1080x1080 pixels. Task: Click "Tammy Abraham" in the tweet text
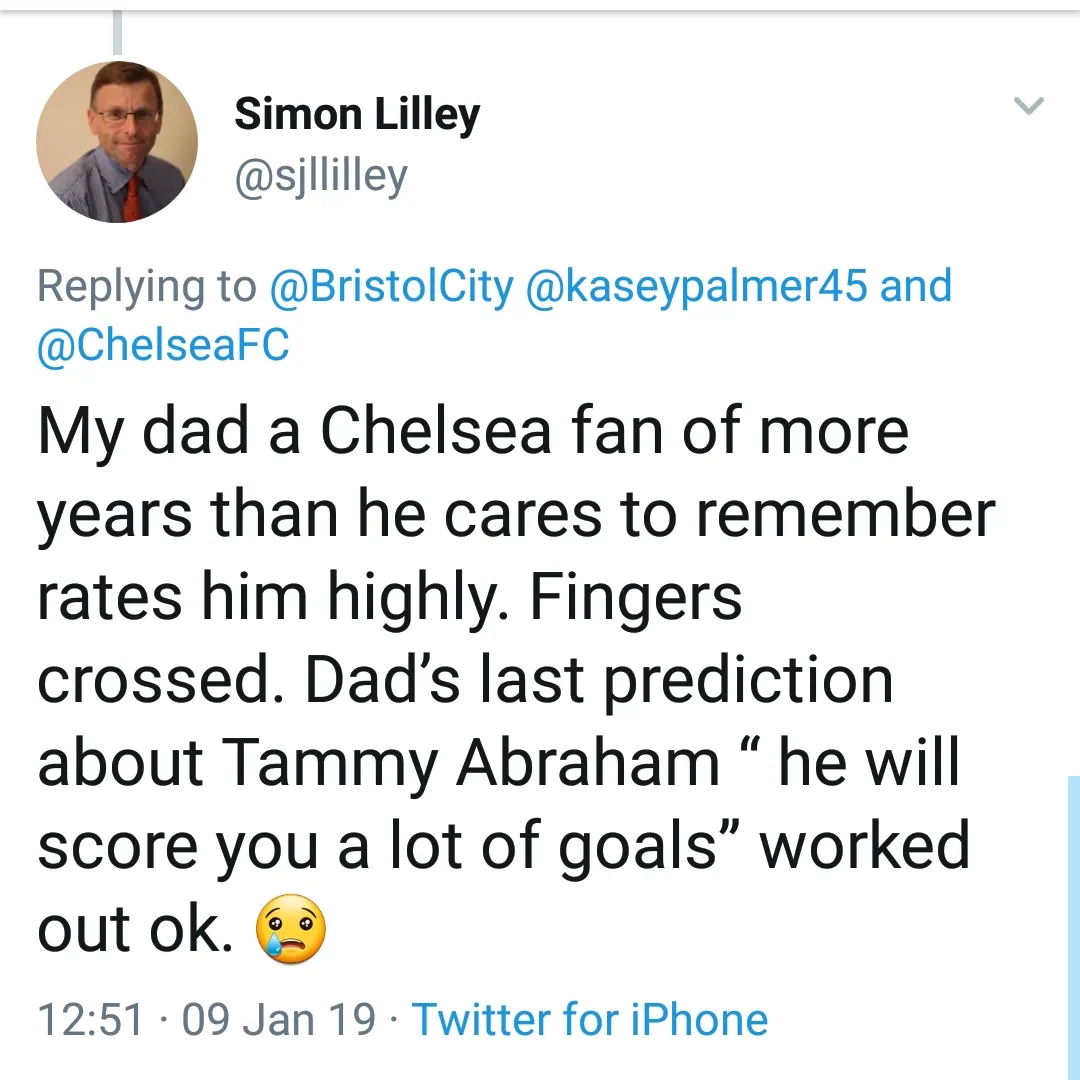coord(470,763)
